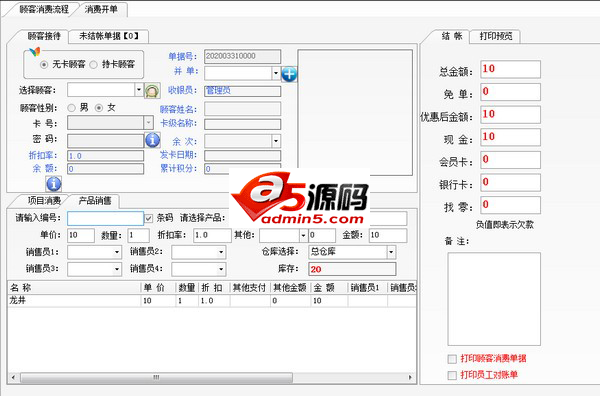Click the 现金 field

[510, 137]
